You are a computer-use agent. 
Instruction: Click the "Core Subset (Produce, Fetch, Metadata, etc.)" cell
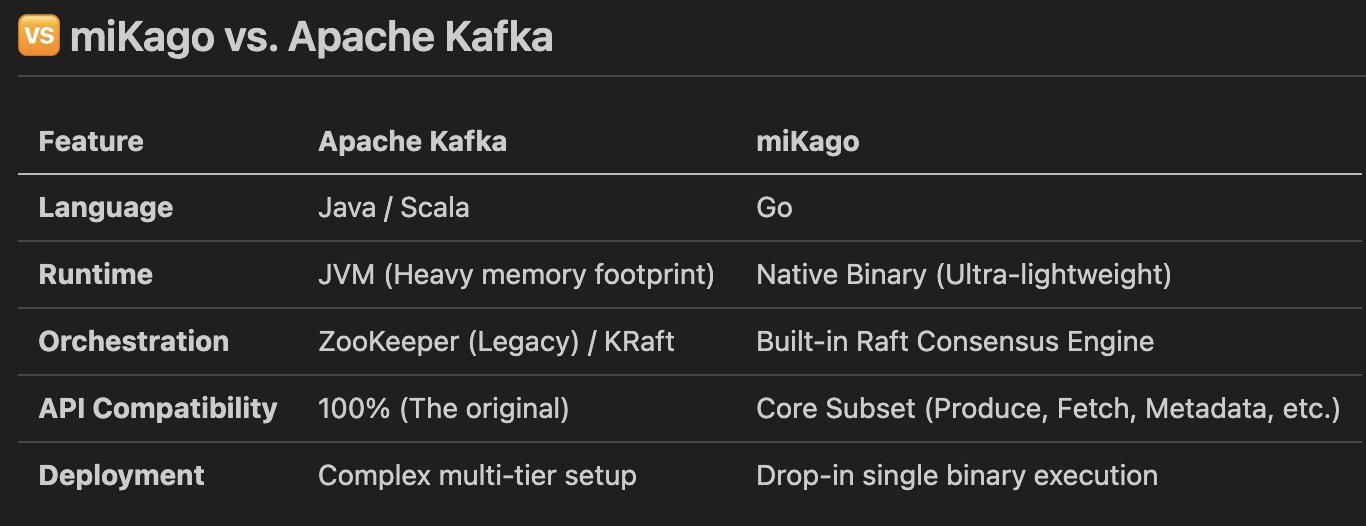coord(1048,408)
